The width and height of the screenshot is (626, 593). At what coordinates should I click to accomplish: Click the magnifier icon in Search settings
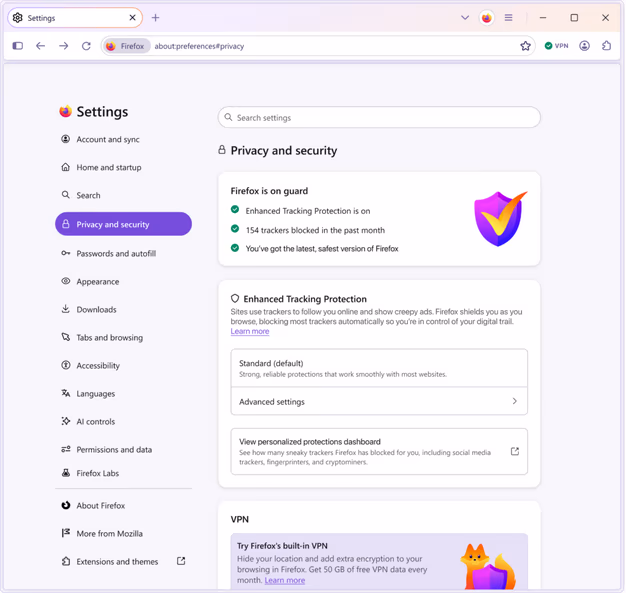click(228, 117)
